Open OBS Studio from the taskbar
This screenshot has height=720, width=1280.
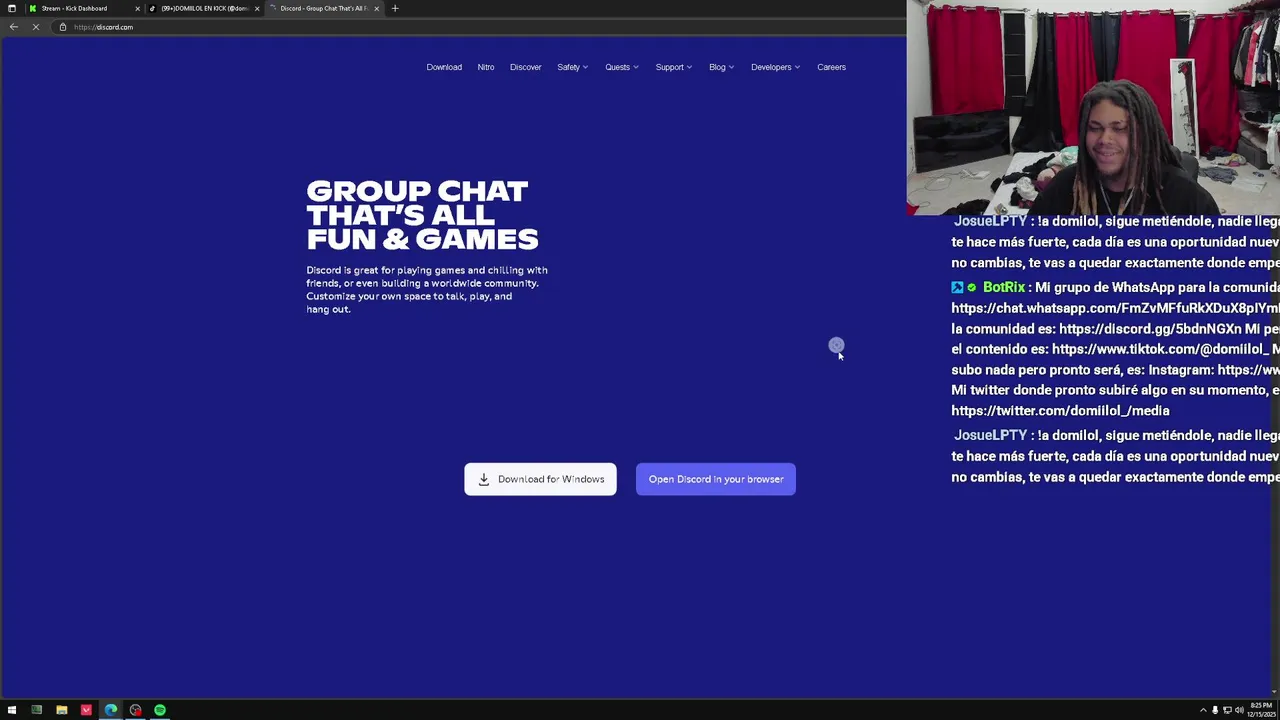point(135,710)
